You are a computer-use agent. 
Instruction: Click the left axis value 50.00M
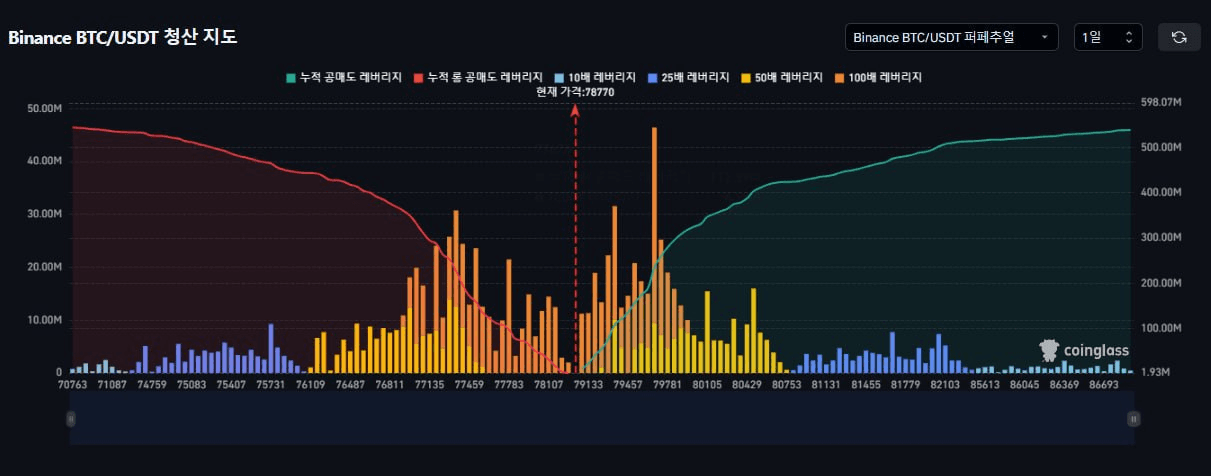tap(45, 108)
